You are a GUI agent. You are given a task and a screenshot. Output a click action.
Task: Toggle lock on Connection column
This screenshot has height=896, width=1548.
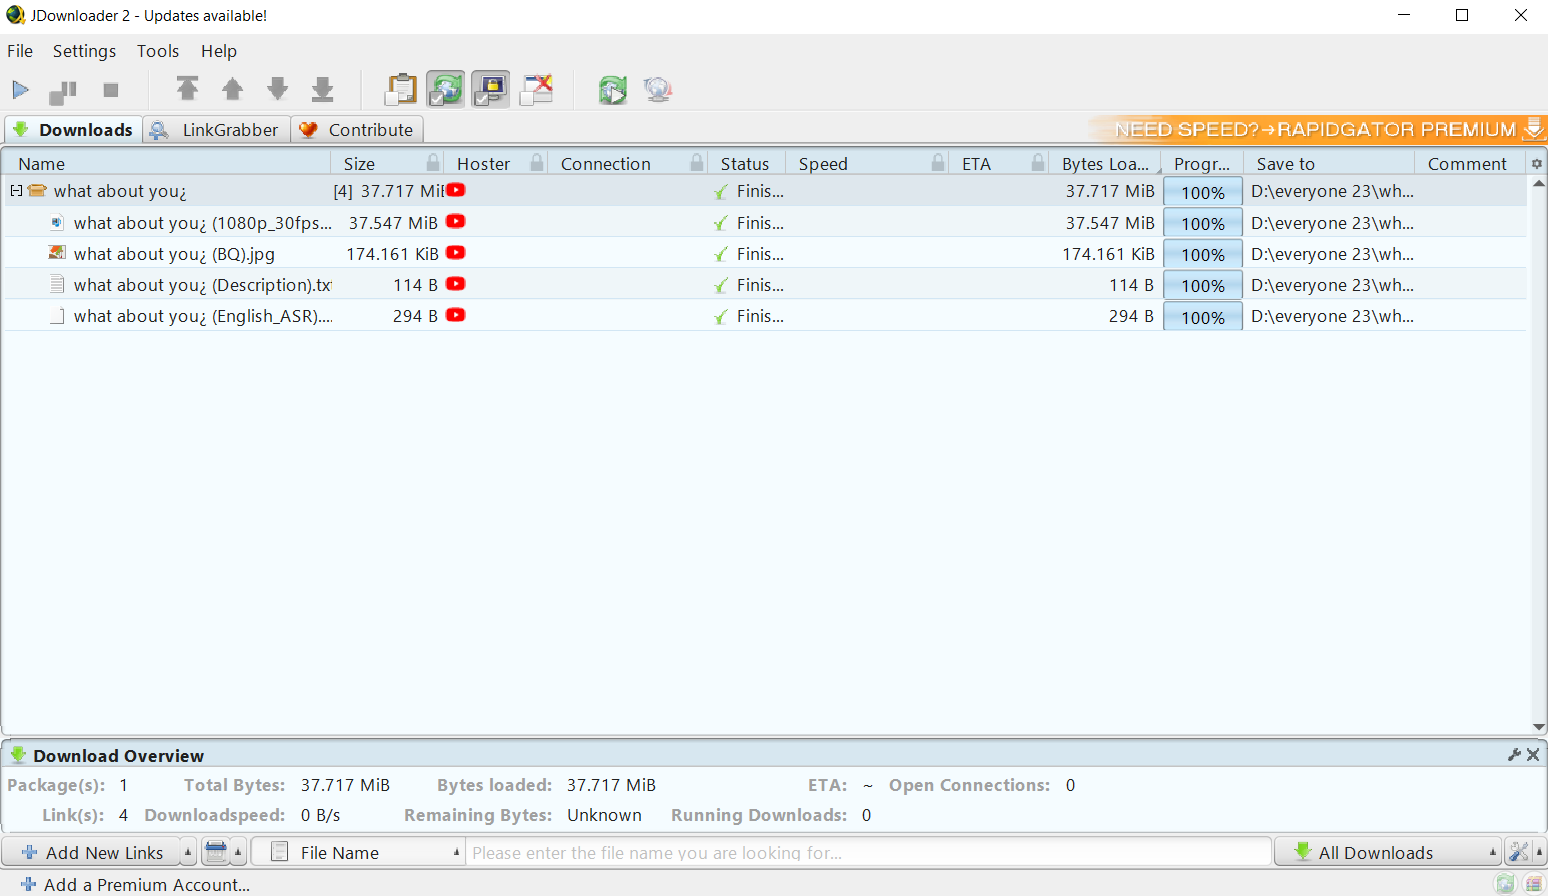point(697,163)
